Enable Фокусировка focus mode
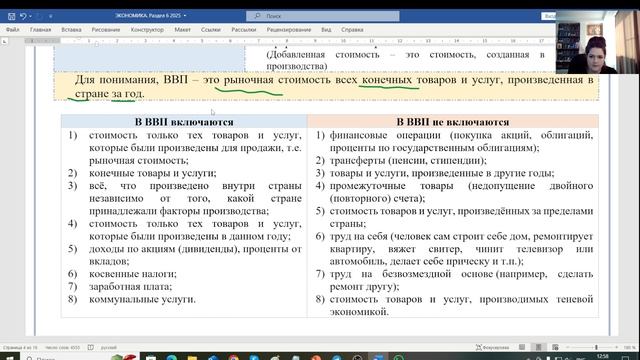The image size is (640, 360). (493, 347)
